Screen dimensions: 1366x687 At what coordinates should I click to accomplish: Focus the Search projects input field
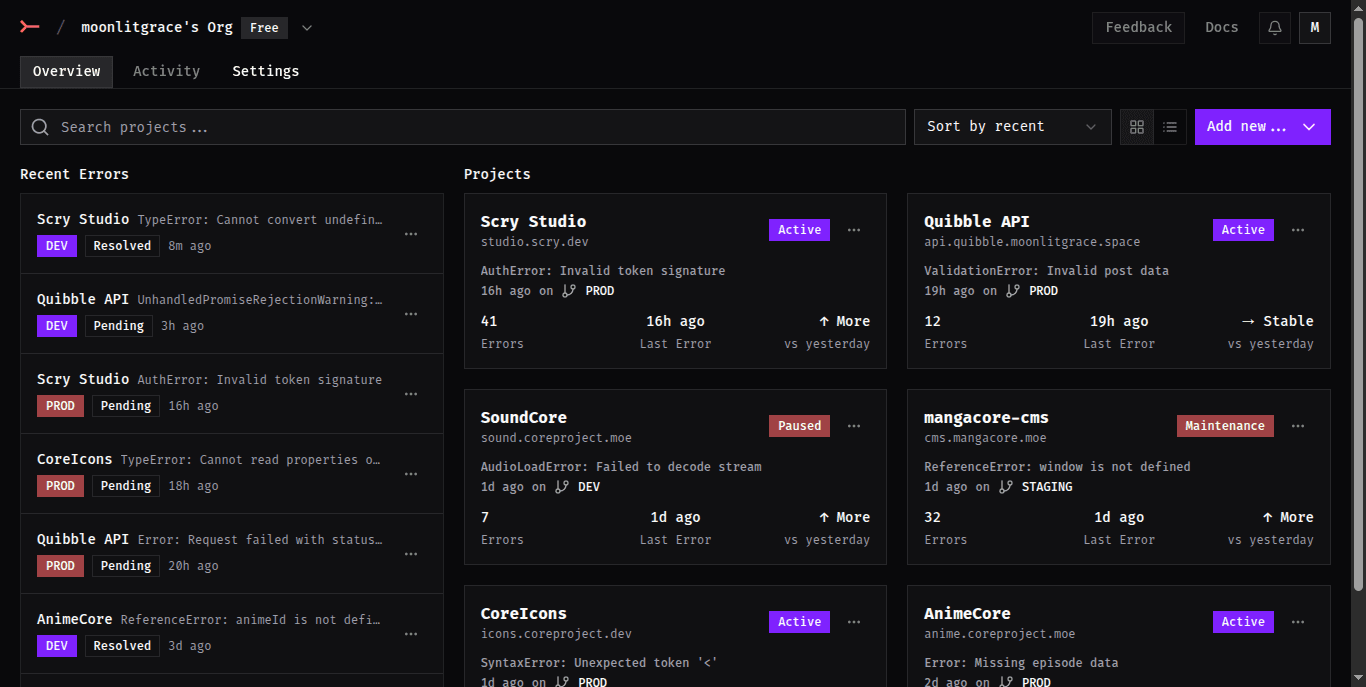click(462, 127)
